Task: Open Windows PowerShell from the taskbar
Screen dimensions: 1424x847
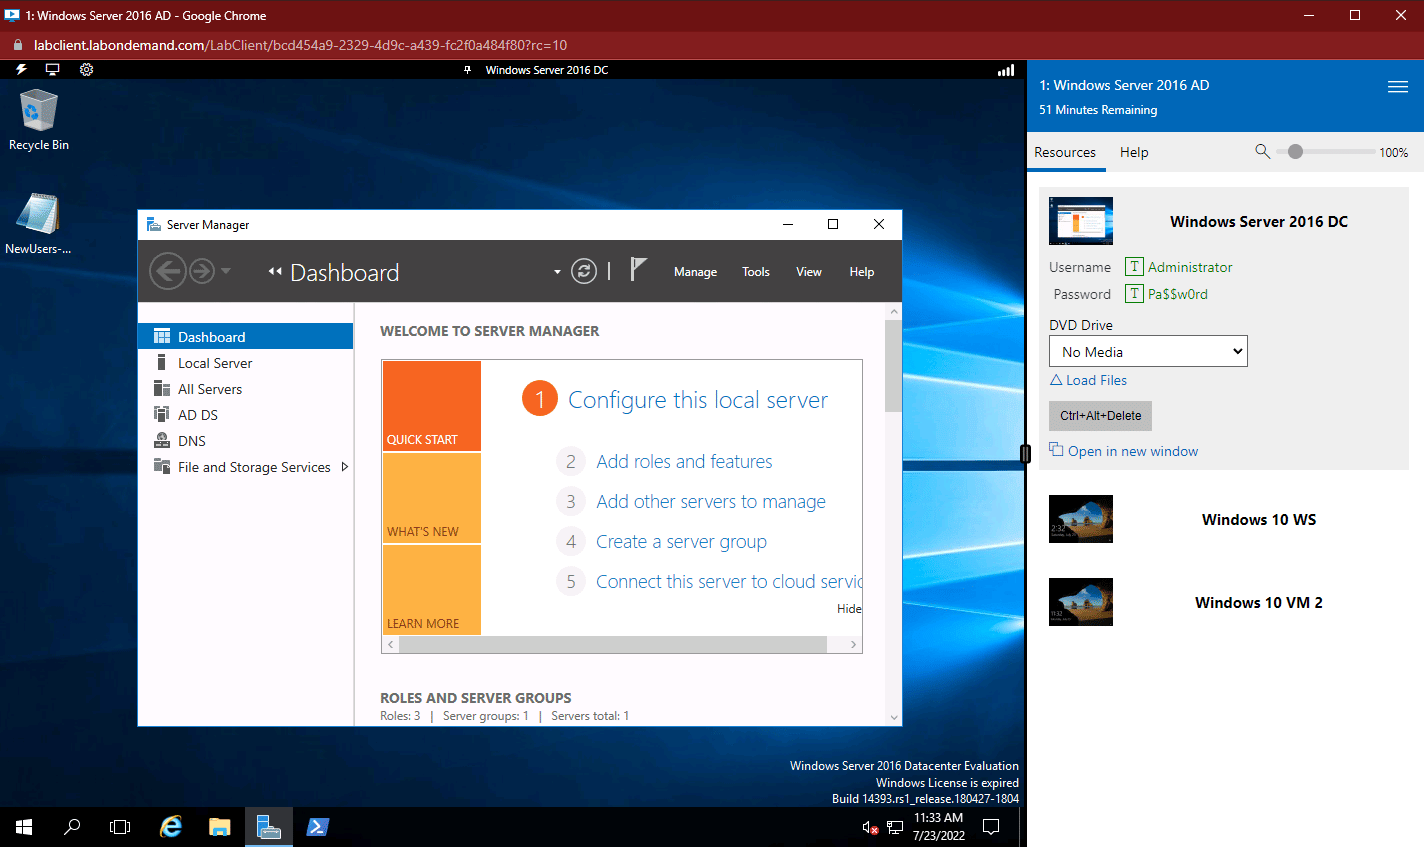Action: pyautogui.click(x=317, y=827)
